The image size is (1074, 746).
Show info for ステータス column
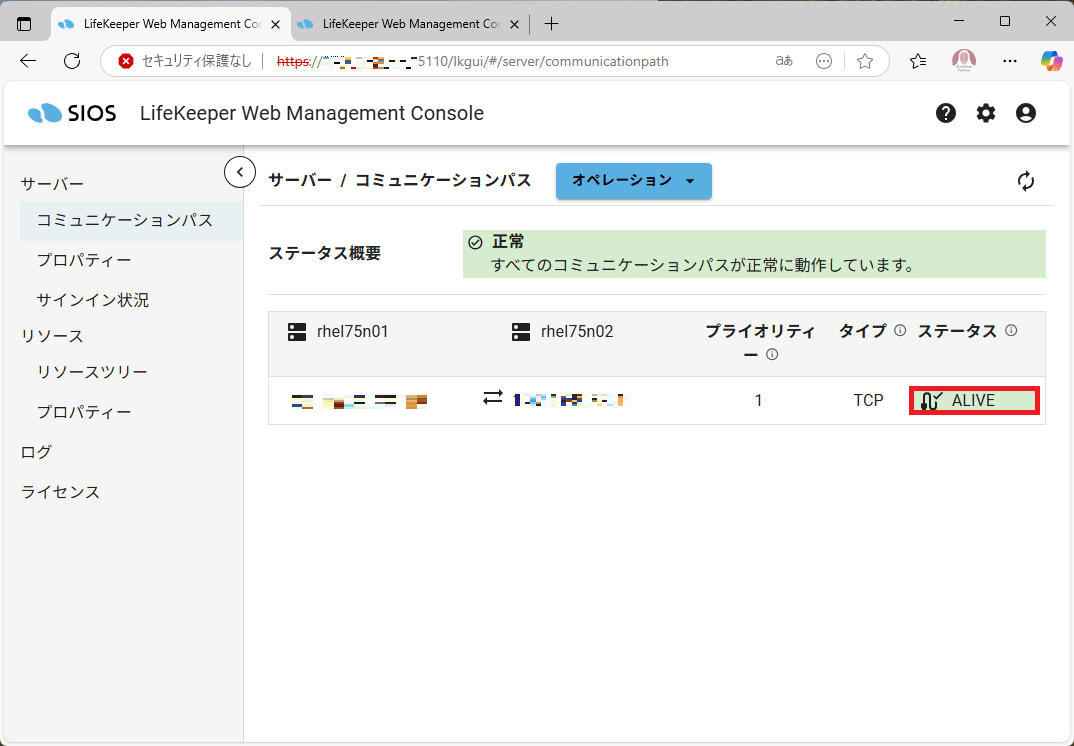point(1011,330)
